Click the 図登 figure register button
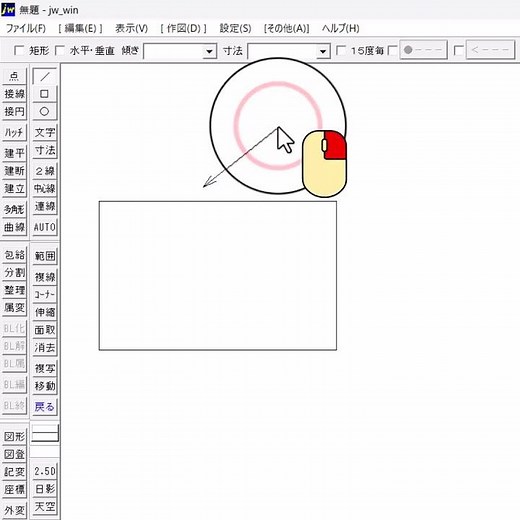This screenshot has height=520, width=520. tap(14, 454)
